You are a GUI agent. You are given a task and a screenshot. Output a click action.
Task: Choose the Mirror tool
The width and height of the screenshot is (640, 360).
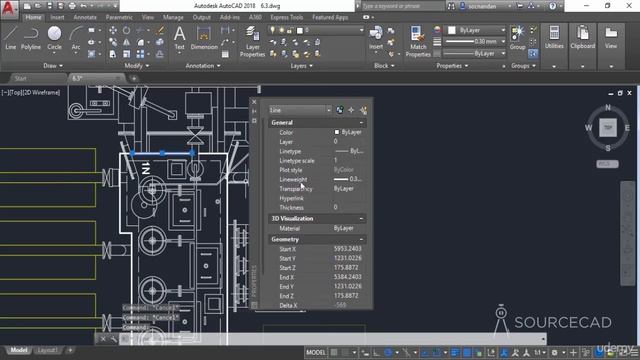click(127, 42)
